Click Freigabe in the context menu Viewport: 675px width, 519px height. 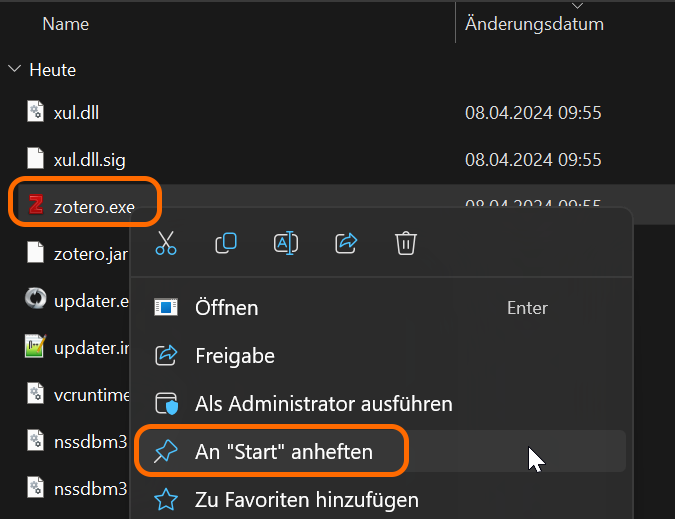pos(234,356)
